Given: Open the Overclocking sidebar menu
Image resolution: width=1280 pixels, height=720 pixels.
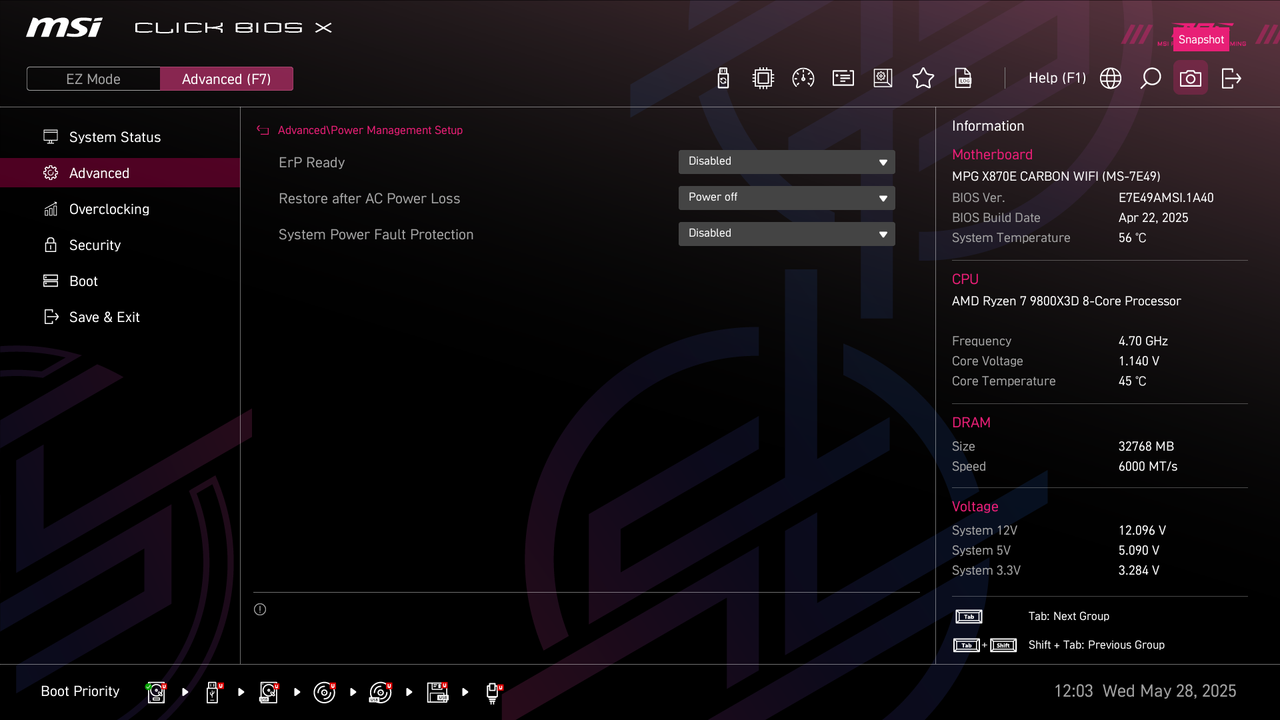Looking at the screenshot, I should click(x=120, y=209).
